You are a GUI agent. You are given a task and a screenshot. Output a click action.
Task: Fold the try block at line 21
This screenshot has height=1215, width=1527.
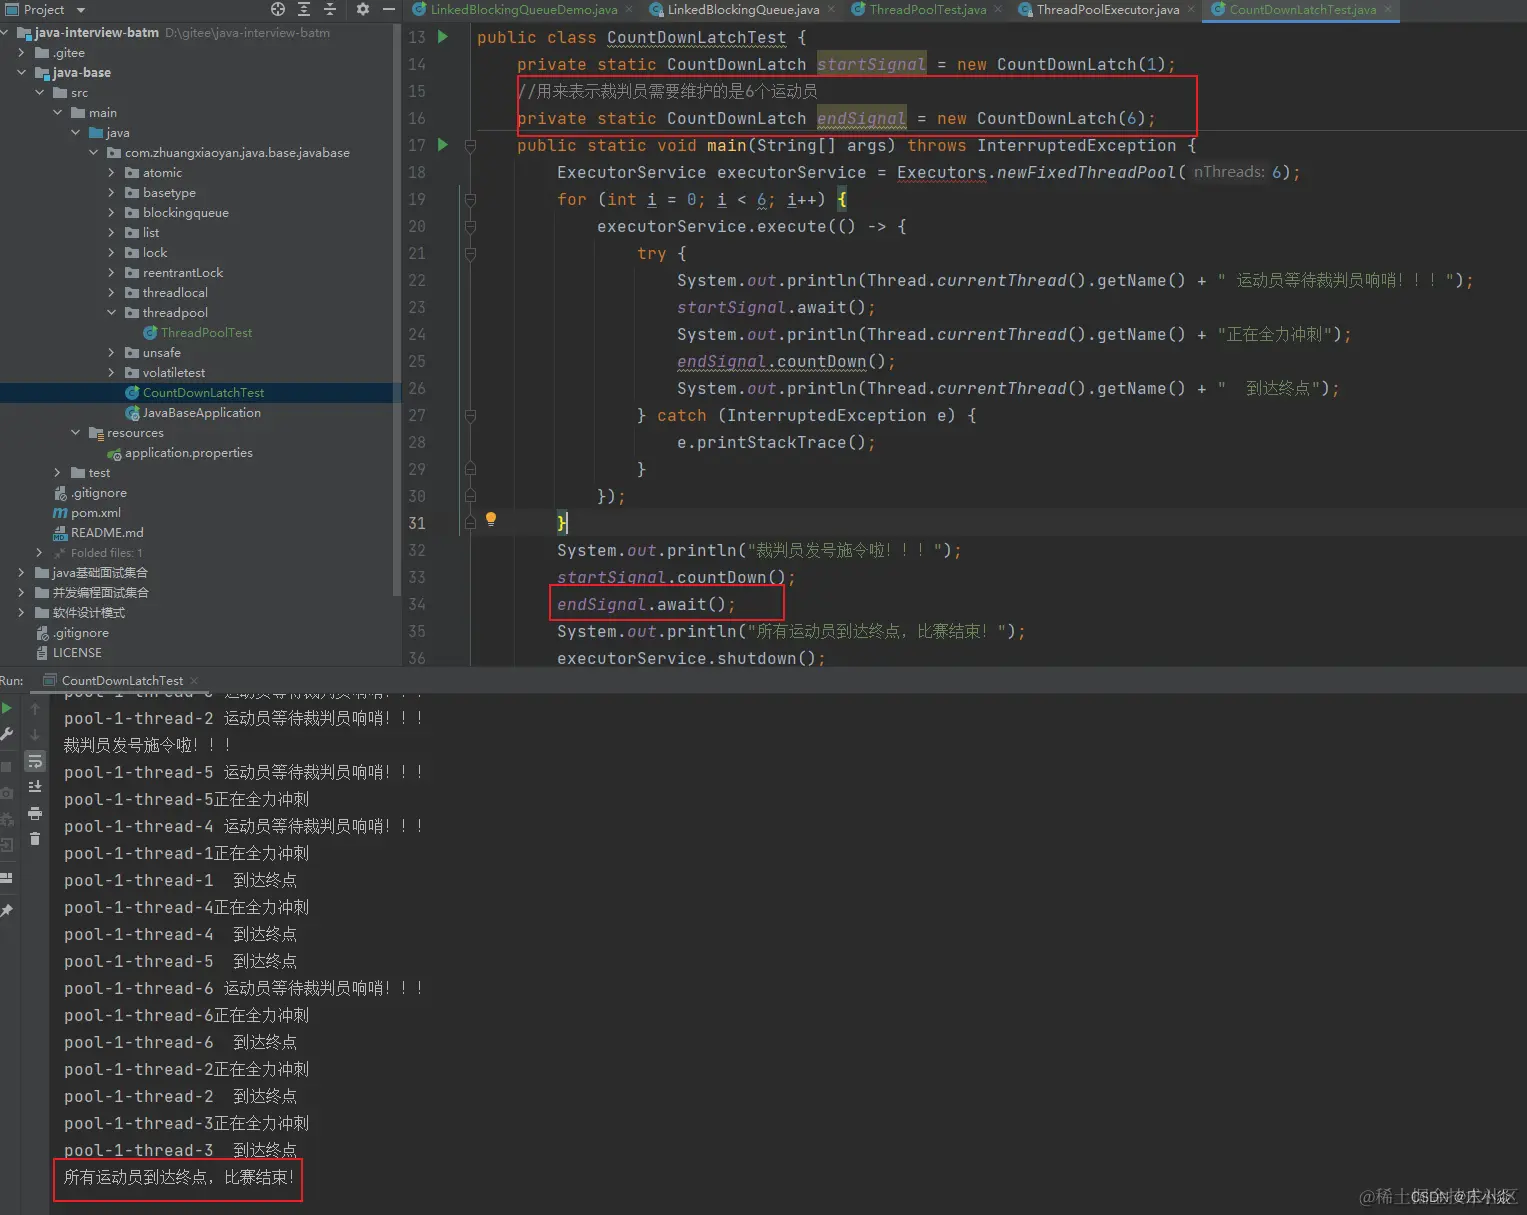(x=470, y=254)
